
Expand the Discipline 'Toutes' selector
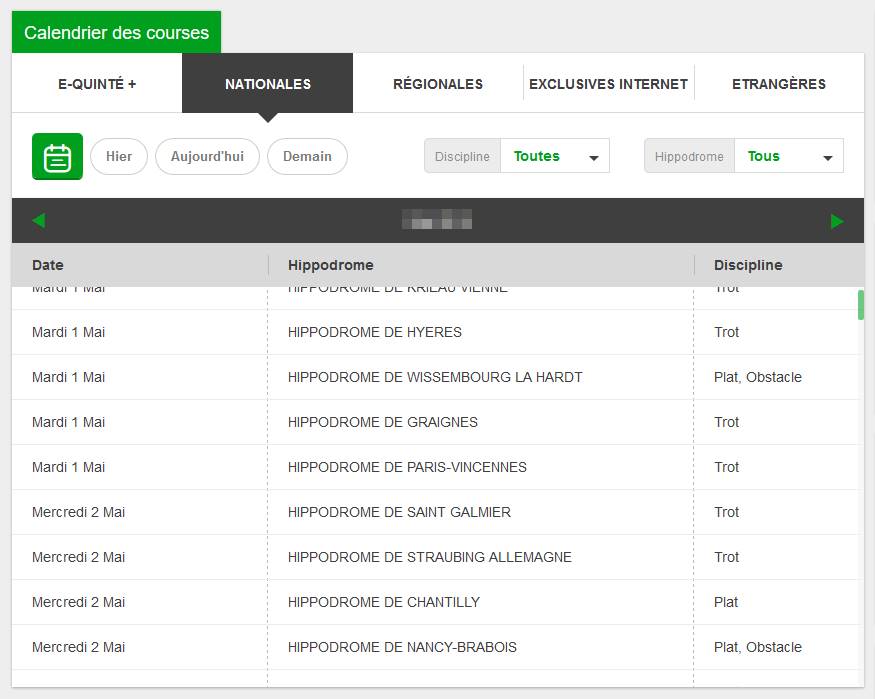tap(537, 156)
